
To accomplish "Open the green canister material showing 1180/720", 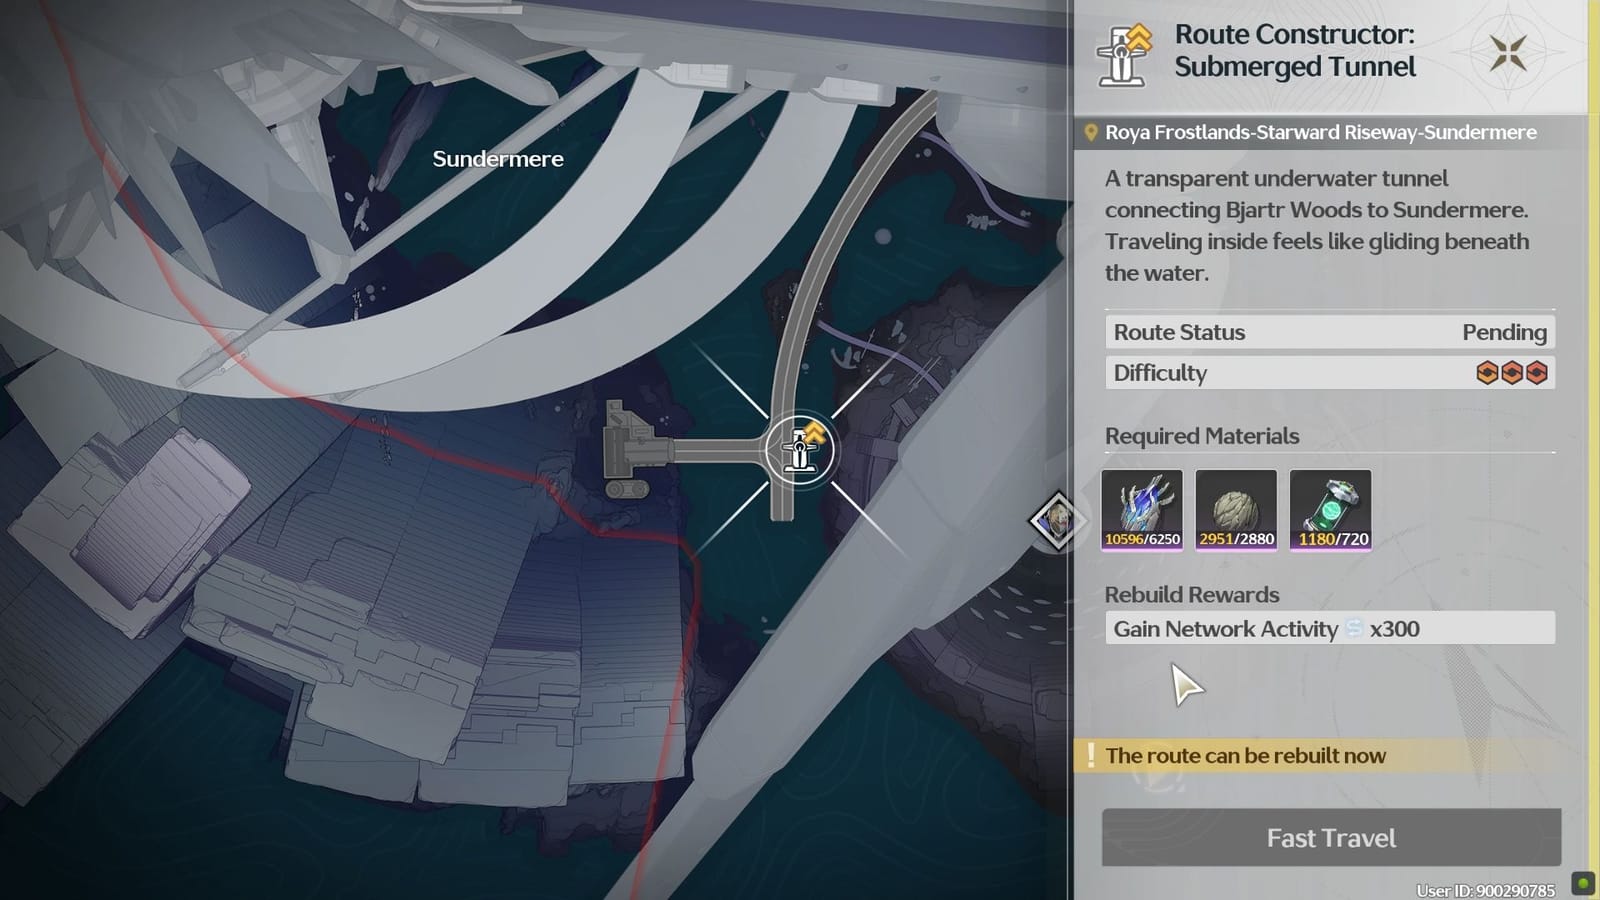I will pyautogui.click(x=1330, y=510).
